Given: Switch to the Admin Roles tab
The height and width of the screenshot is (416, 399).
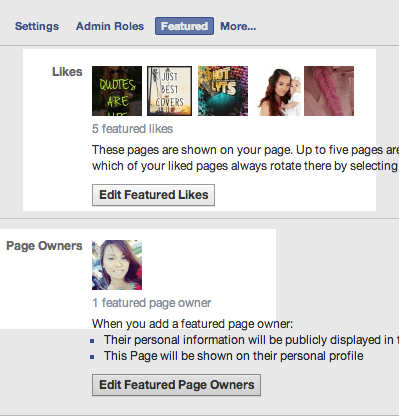Looking at the screenshot, I should click(x=110, y=26).
